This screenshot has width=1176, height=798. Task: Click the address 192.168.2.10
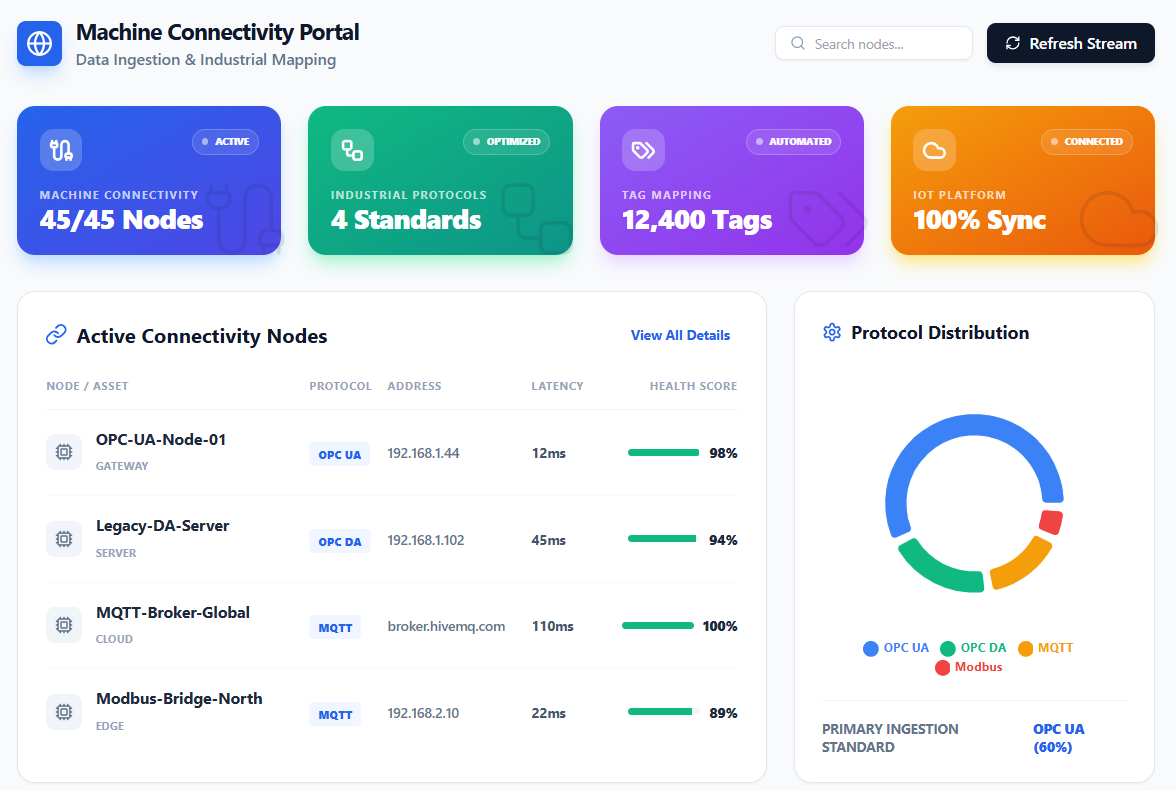tap(423, 713)
